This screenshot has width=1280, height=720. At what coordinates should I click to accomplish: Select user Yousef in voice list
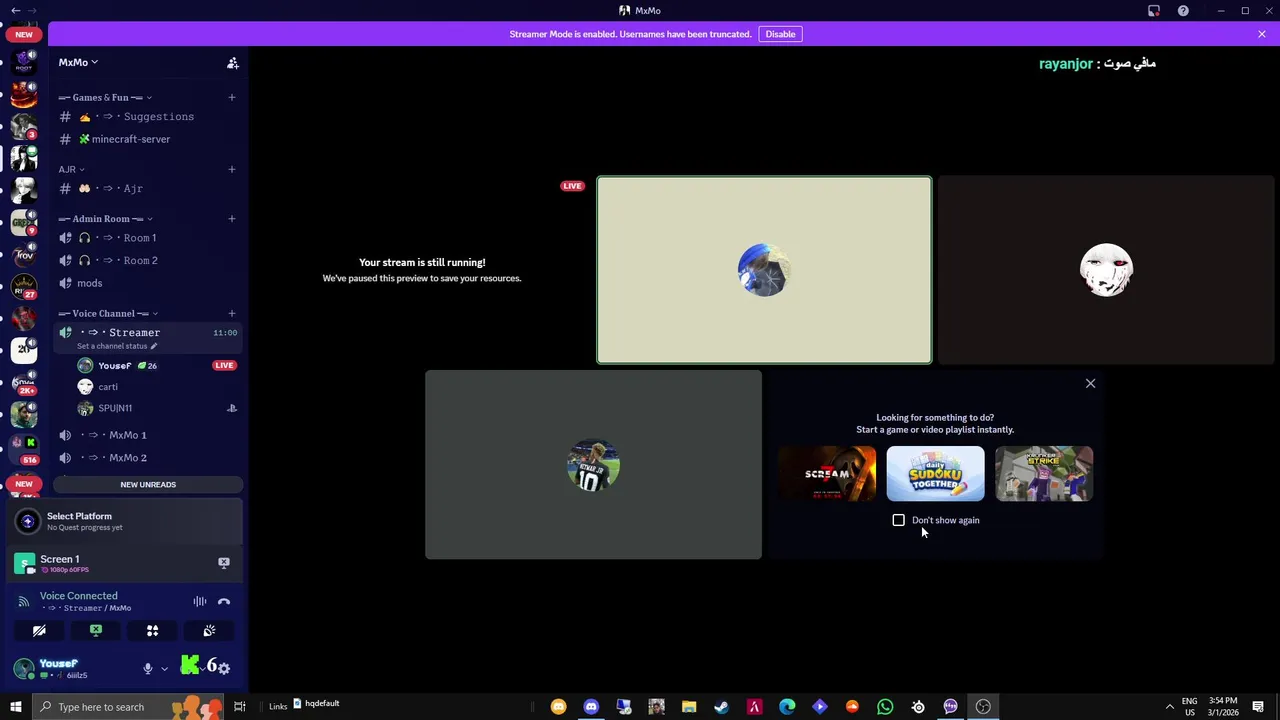pyautogui.click(x=158, y=365)
